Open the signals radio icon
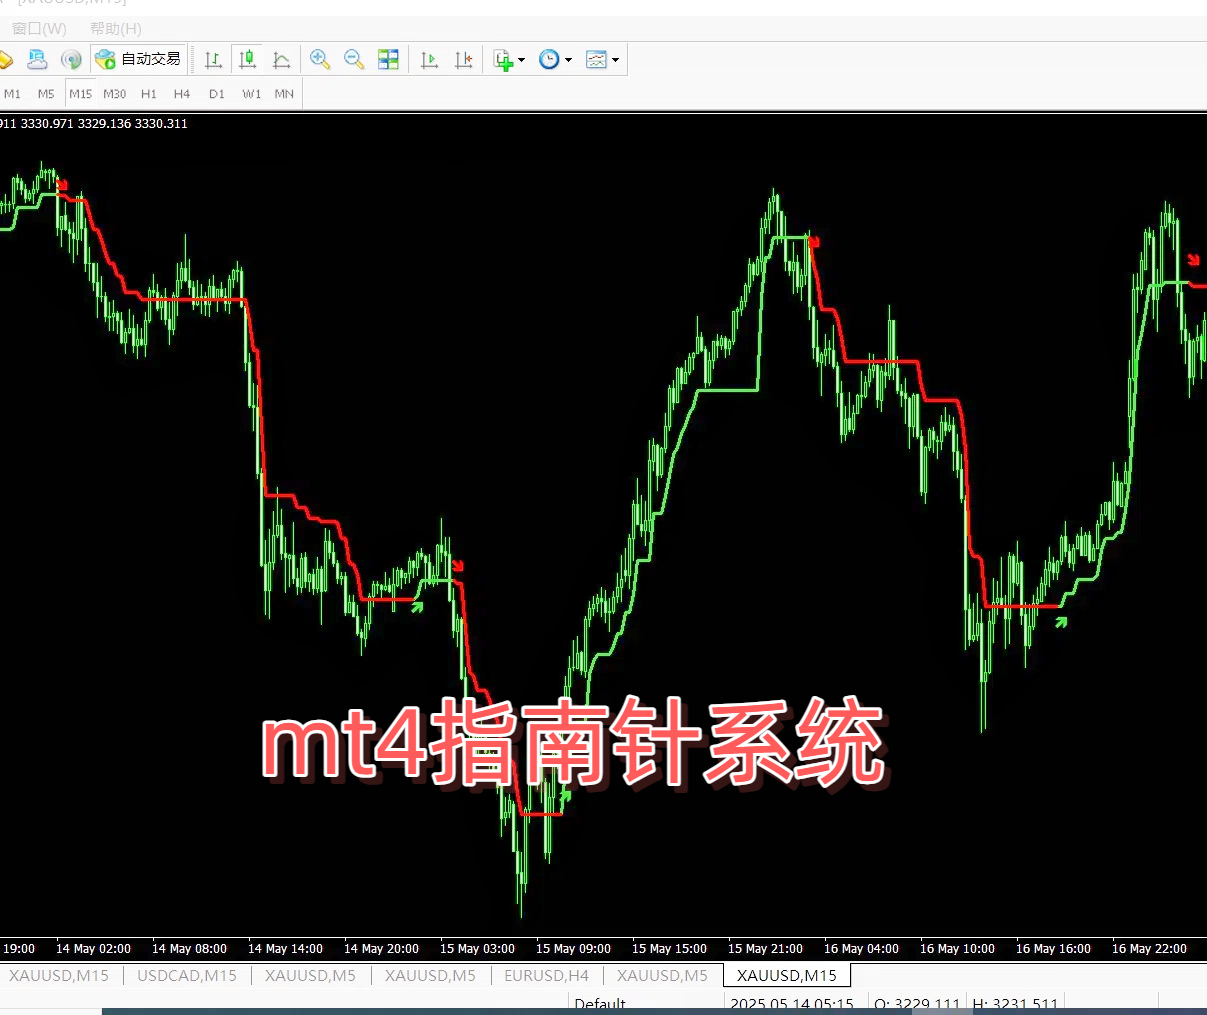 [x=71, y=59]
